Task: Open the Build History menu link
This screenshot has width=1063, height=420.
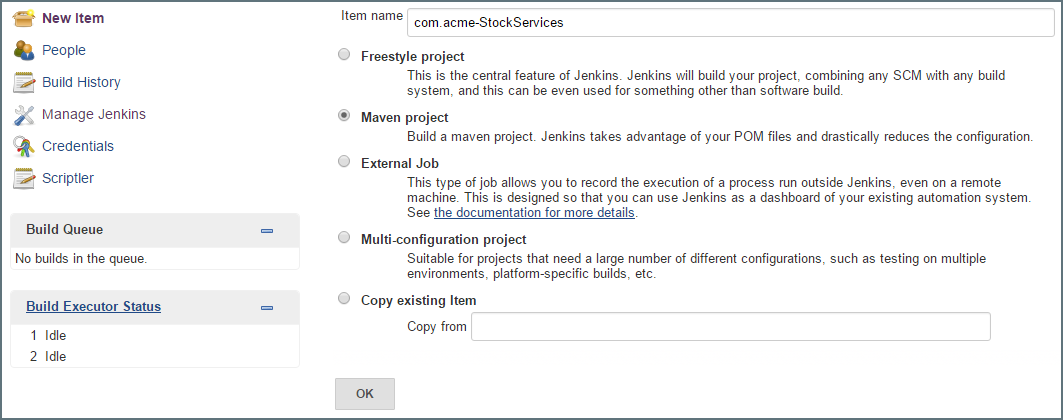Action: point(81,82)
